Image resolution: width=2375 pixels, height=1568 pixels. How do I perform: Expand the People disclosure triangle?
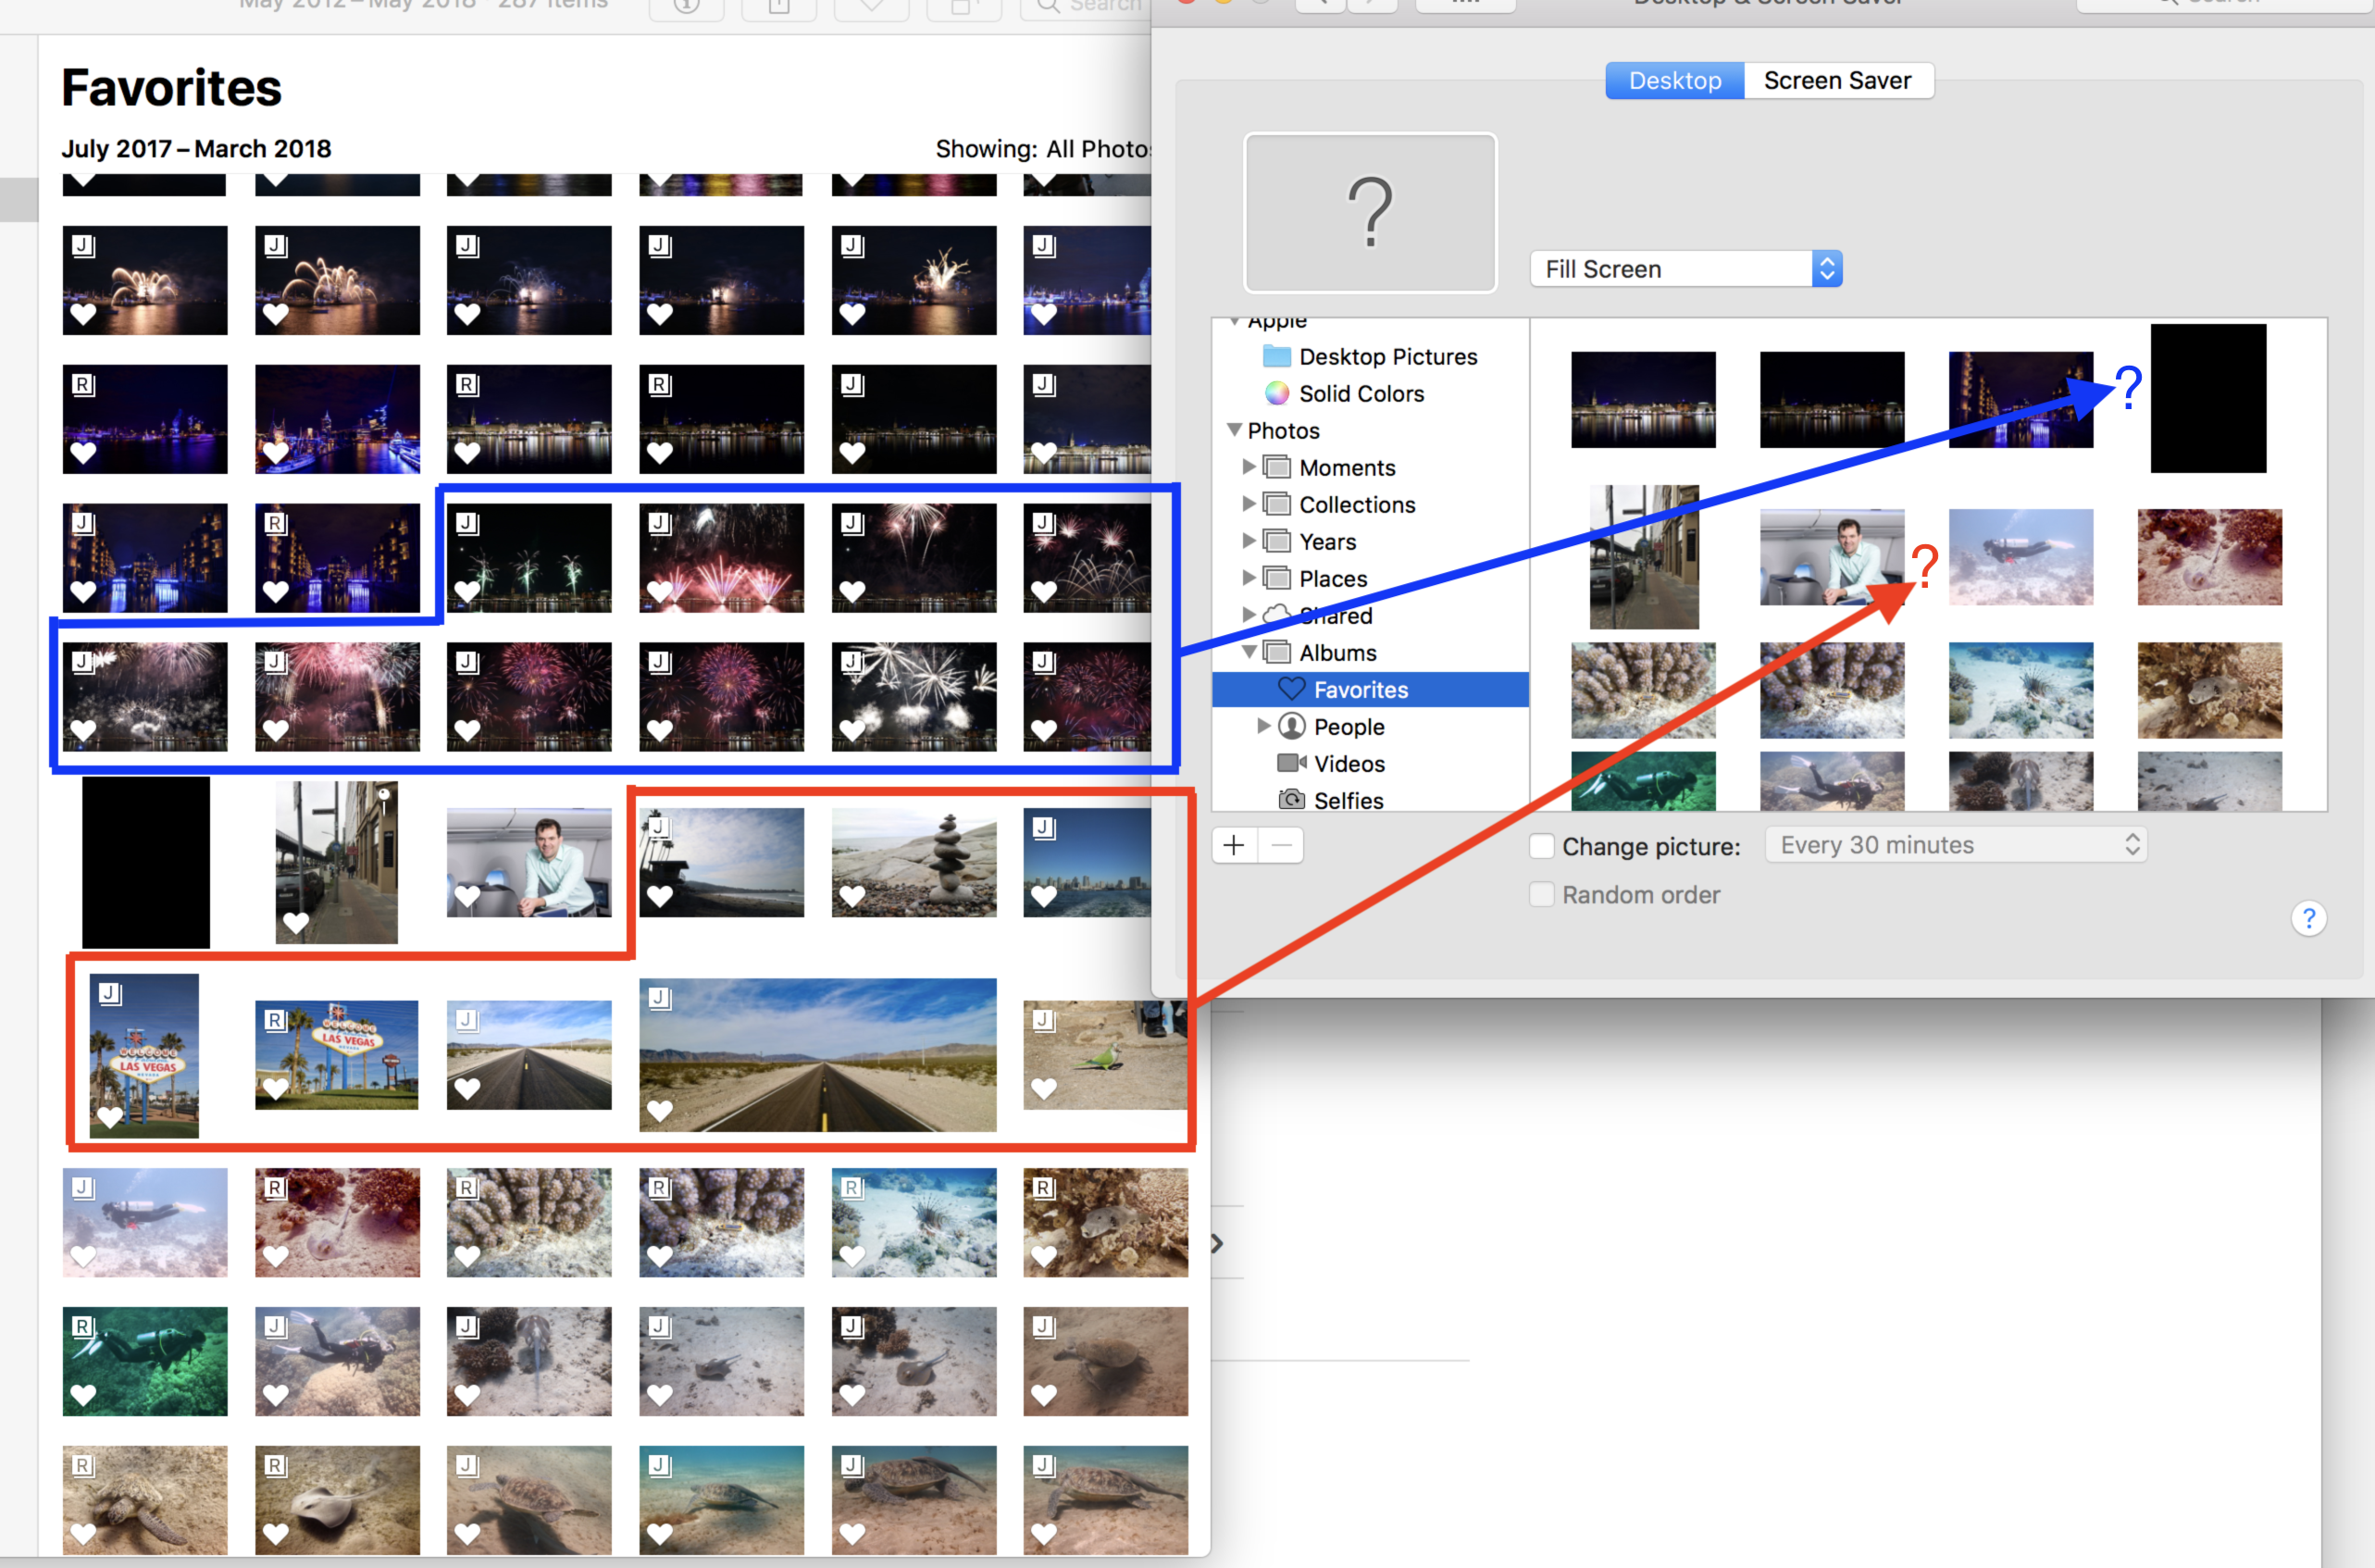tap(1263, 726)
